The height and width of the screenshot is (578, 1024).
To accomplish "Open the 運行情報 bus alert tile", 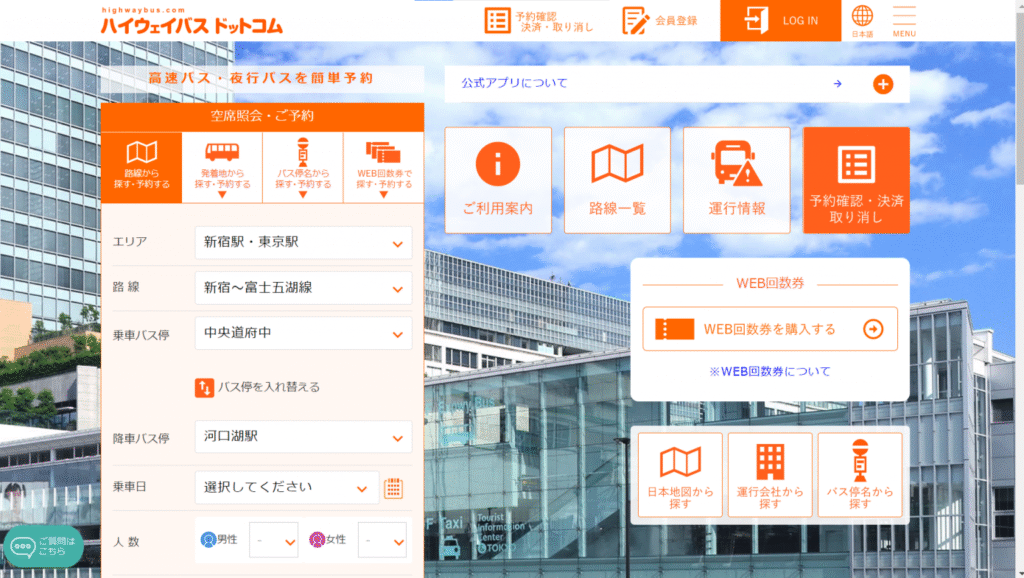I will pos(736,180).
